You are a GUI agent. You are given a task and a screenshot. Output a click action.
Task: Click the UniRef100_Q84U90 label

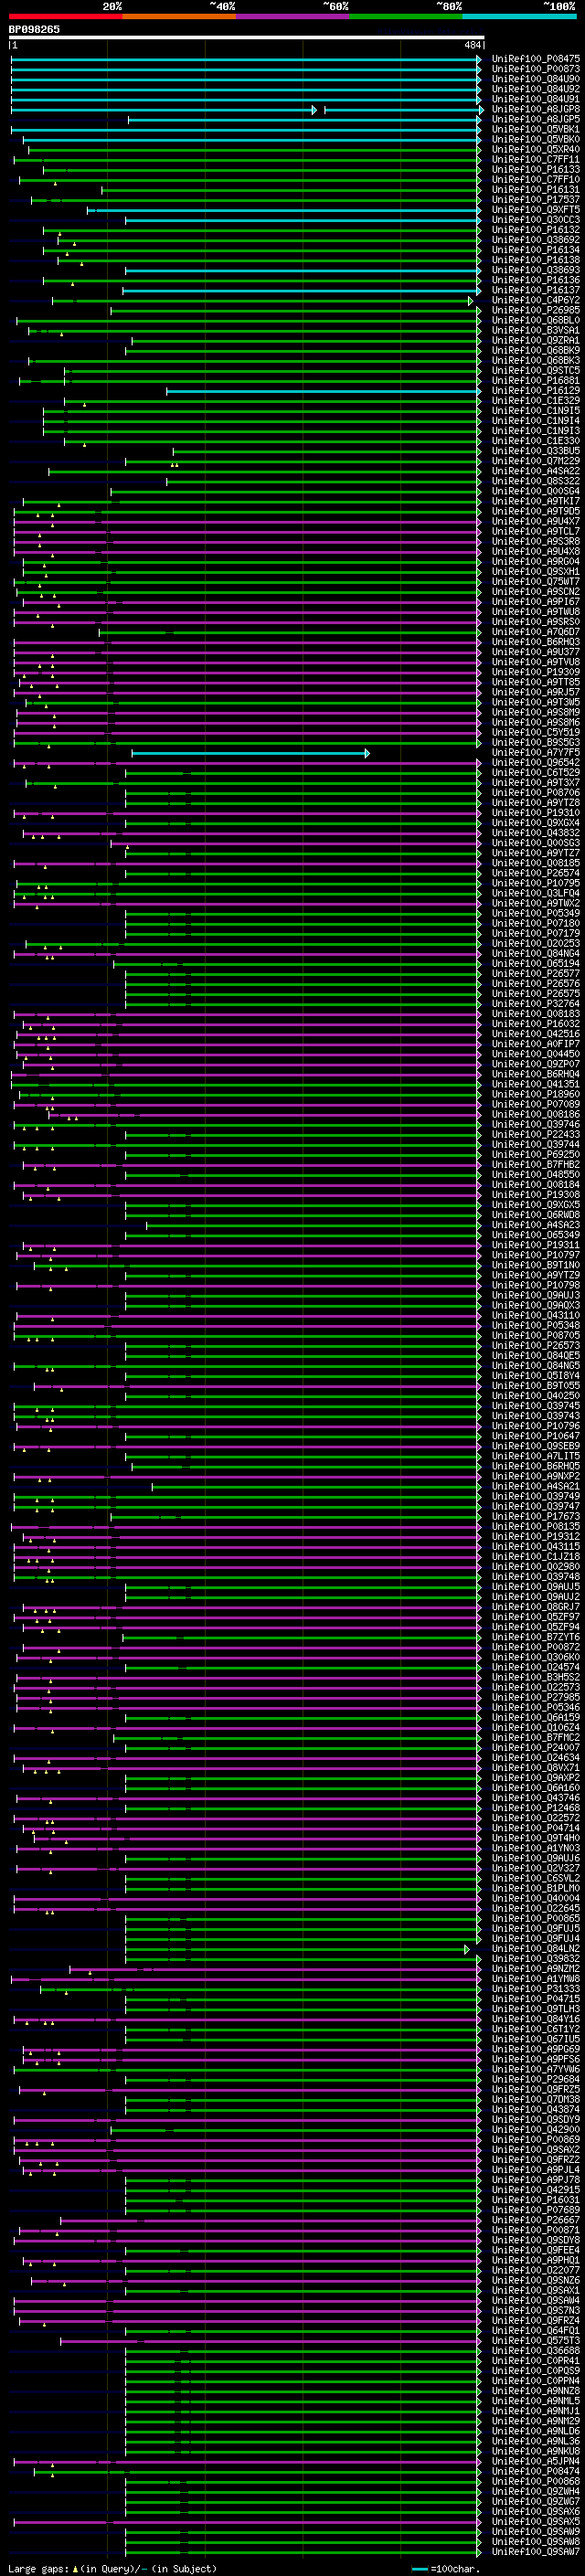(x=536, y=80)
